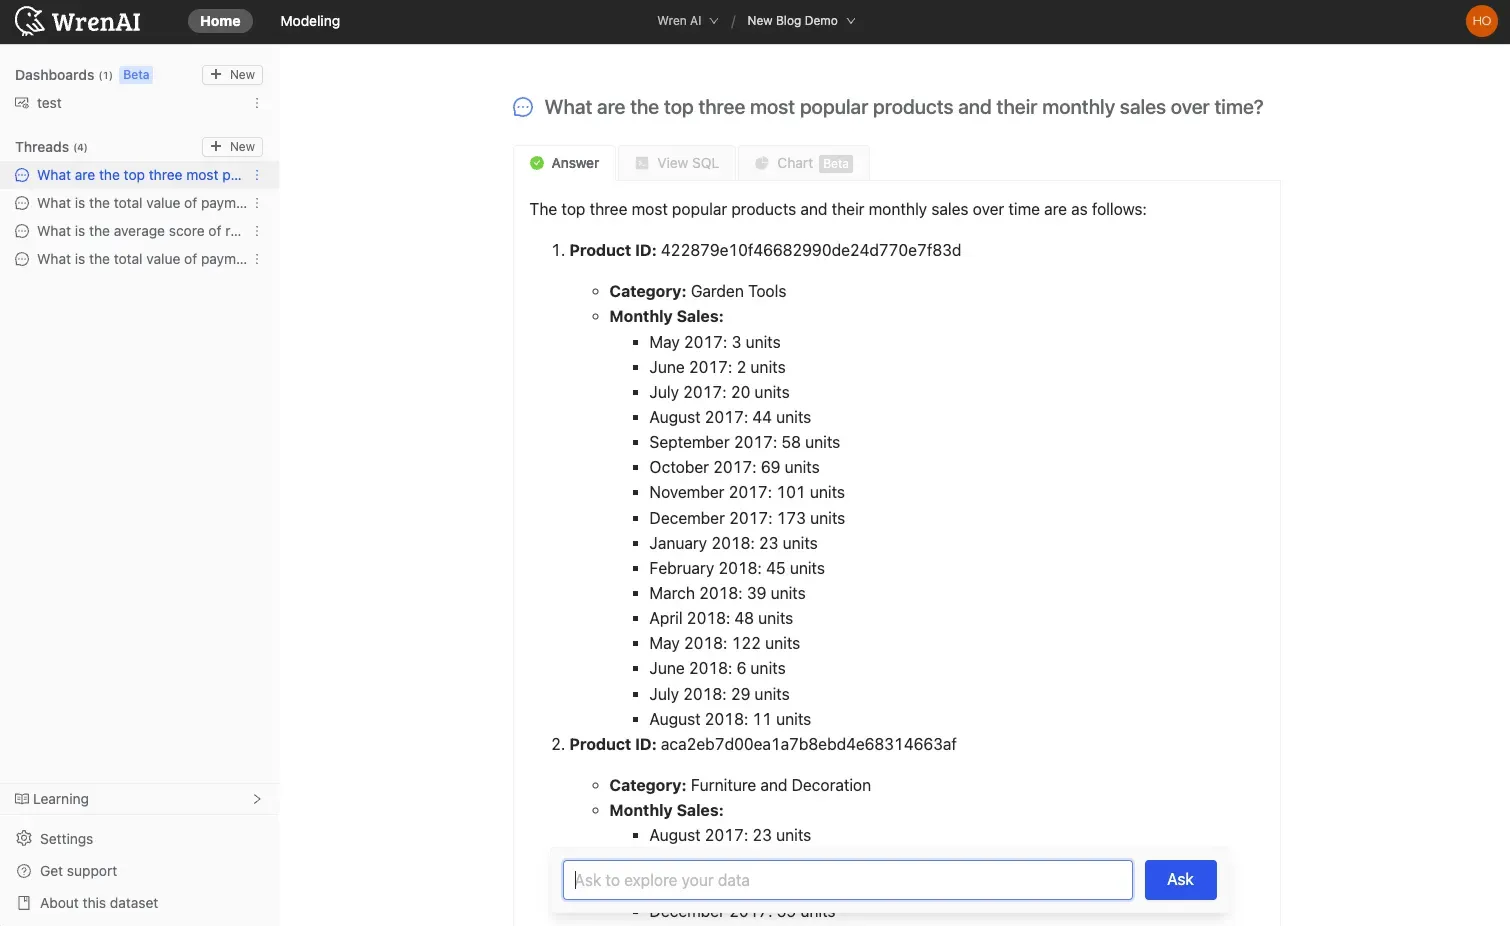
Task: Open options menu for the selected thread
Action: point(257,175)
